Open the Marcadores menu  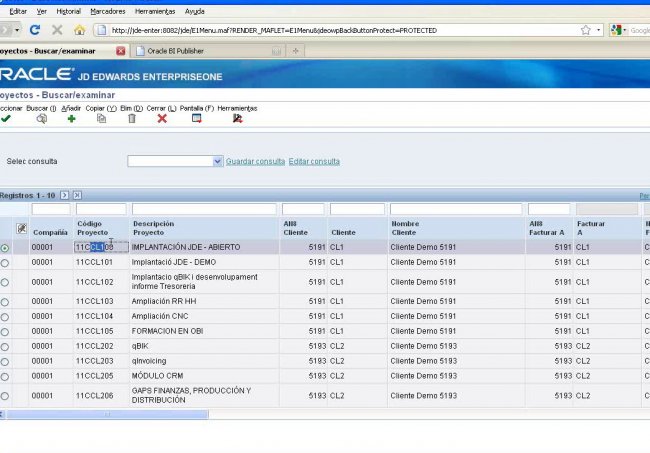pos(108,11)
